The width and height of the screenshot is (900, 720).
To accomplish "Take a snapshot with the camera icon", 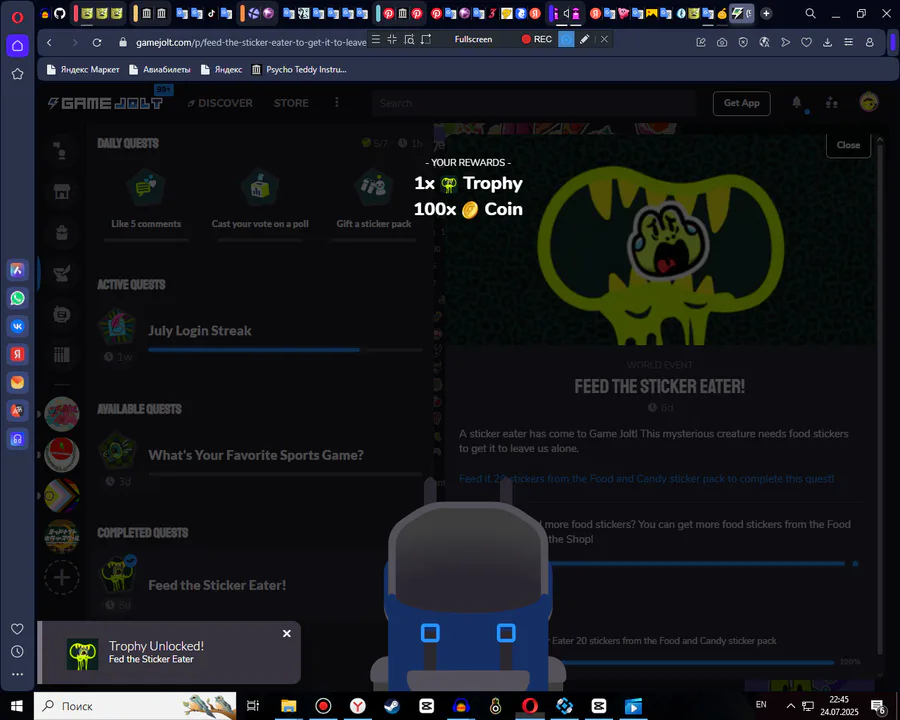I will click(722, 42).
